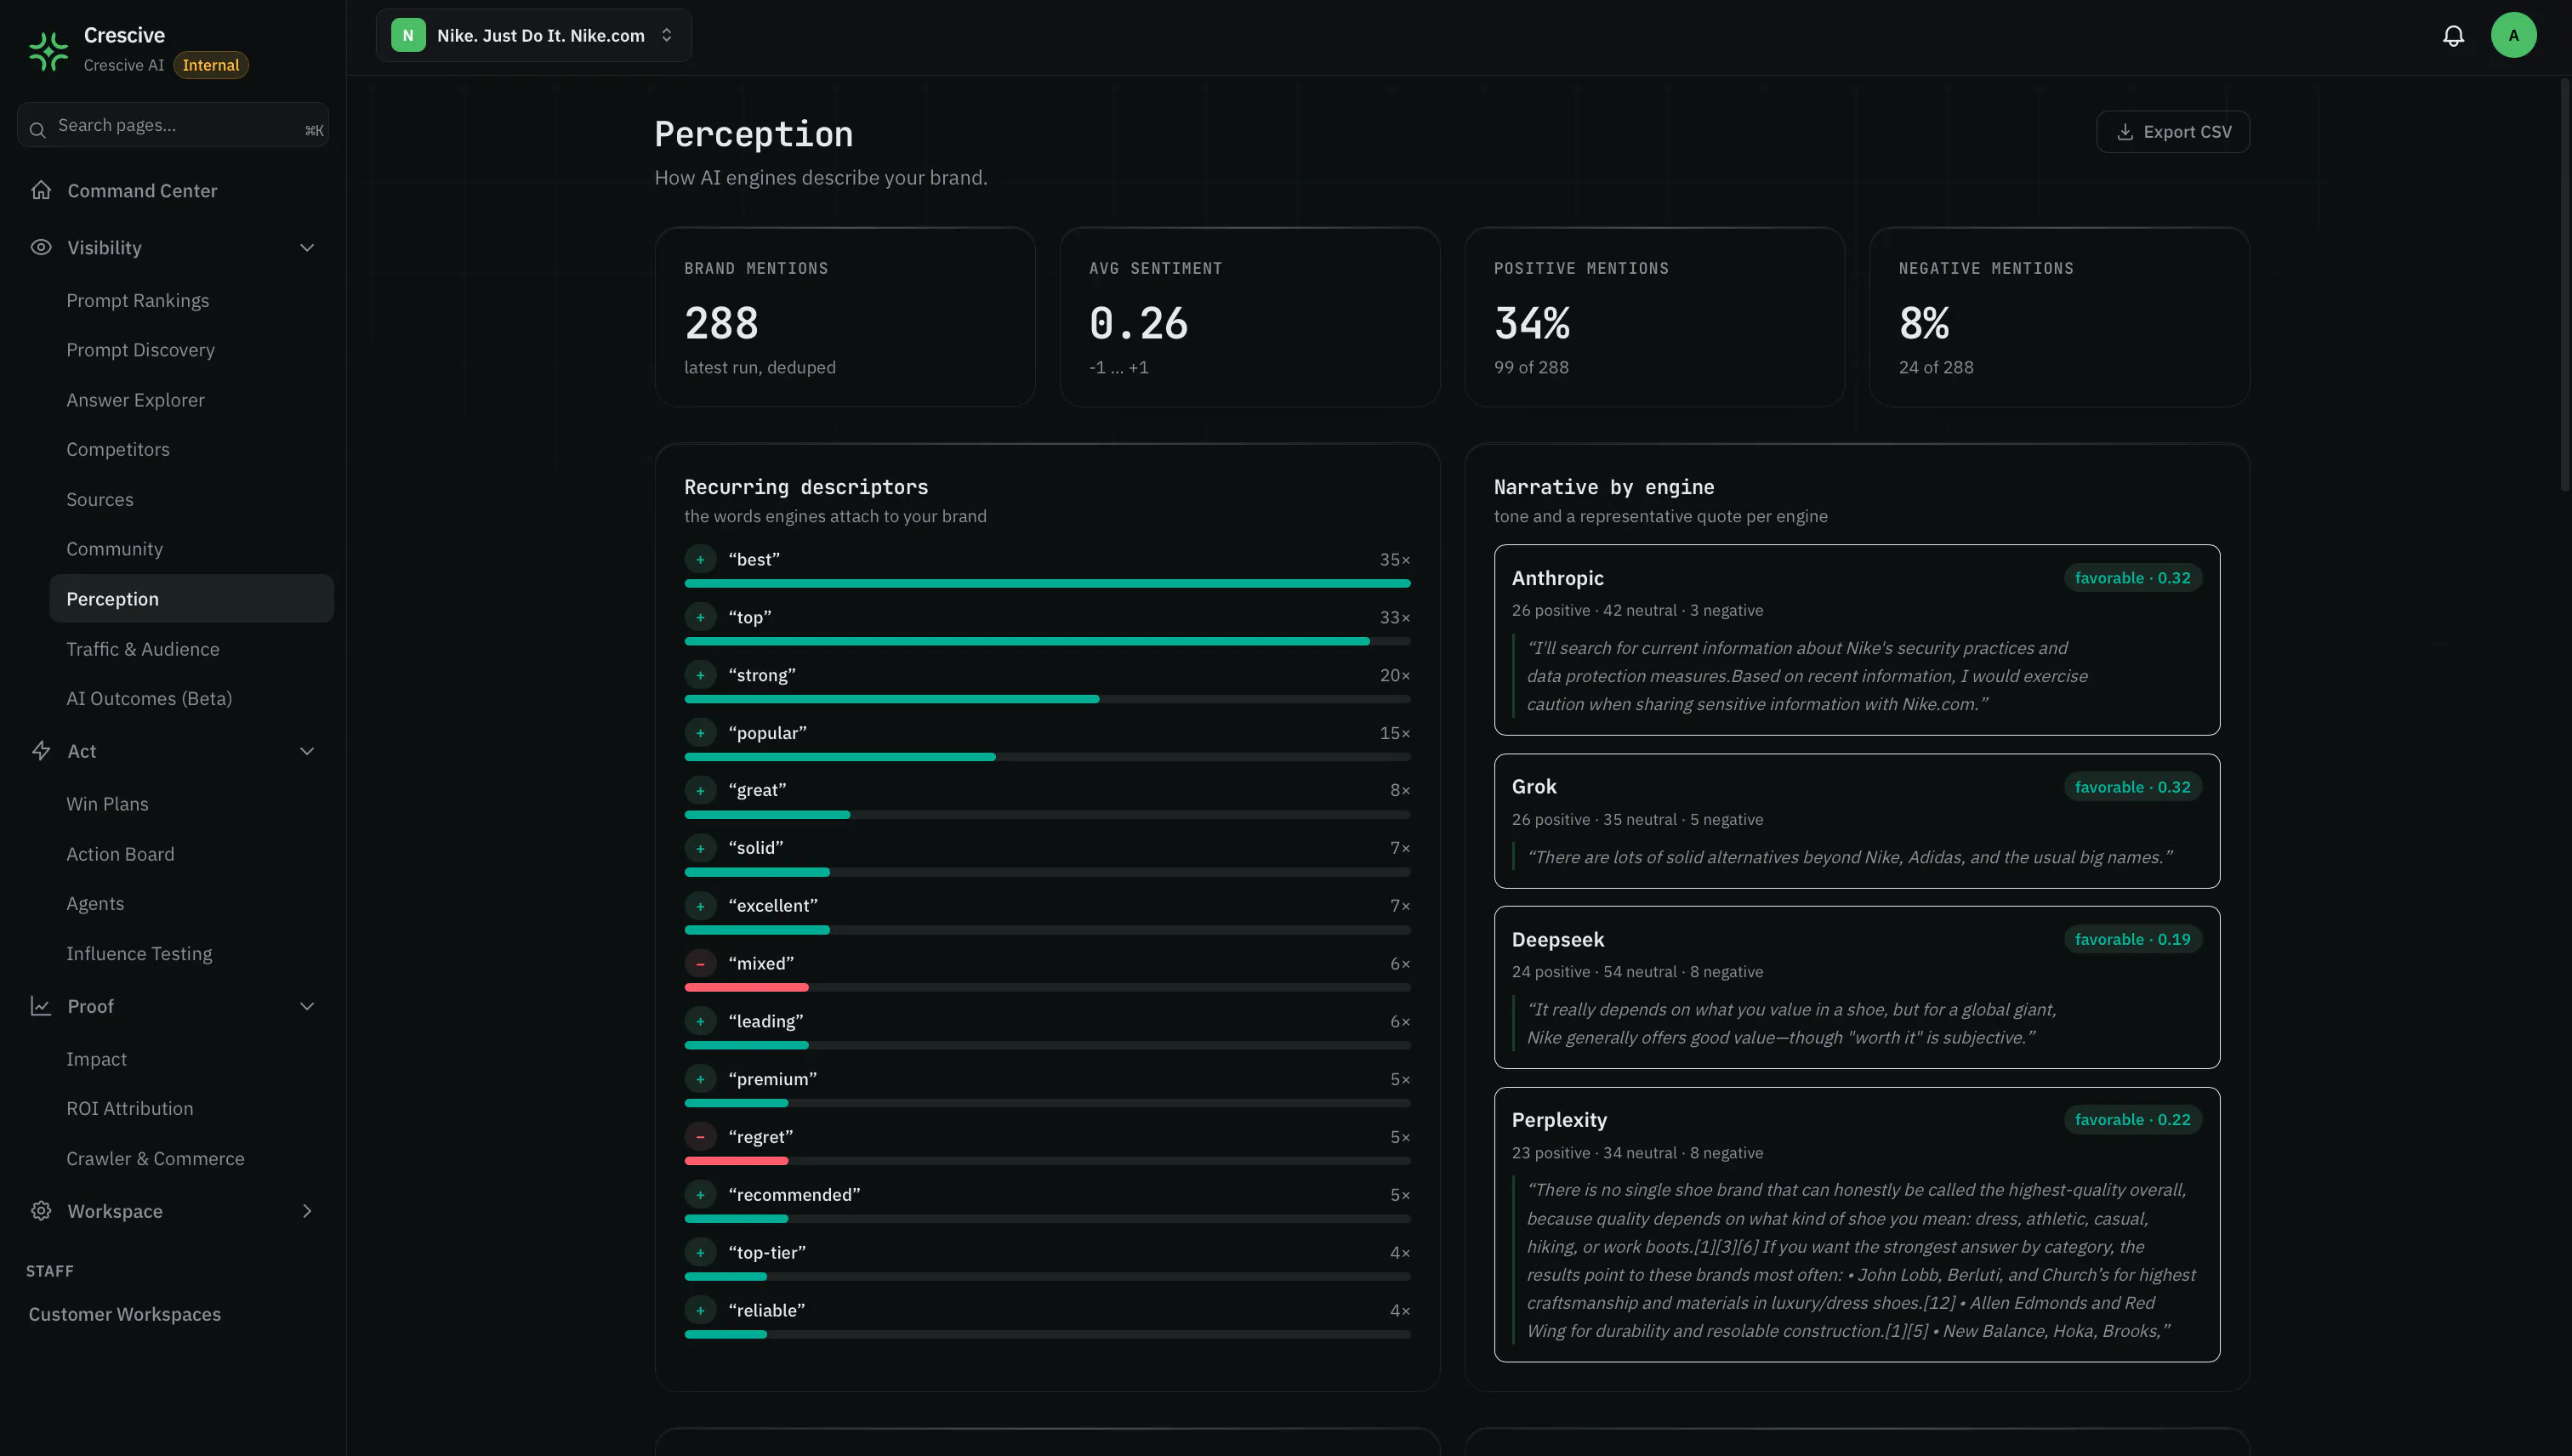Click the plus icon beside "best"
The image size is (2572, 1456).
tap(700, 560)
